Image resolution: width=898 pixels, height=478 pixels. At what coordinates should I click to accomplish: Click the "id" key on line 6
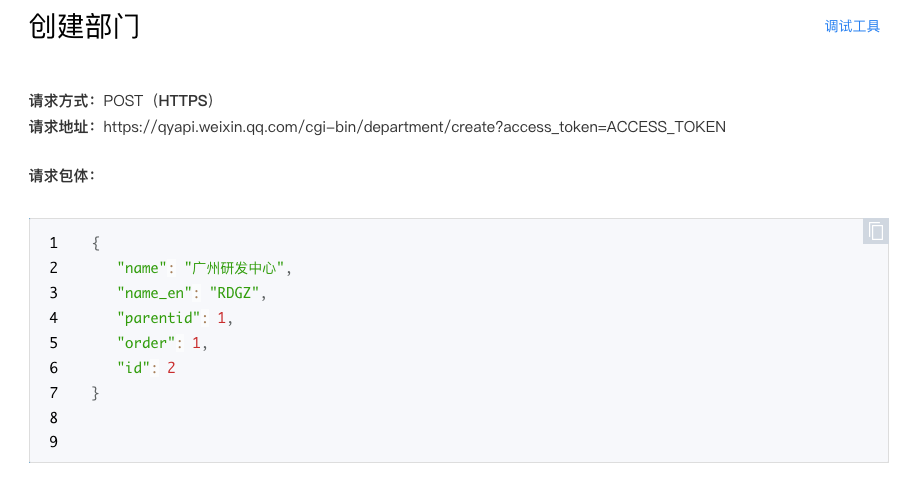(x=133, y=368)
